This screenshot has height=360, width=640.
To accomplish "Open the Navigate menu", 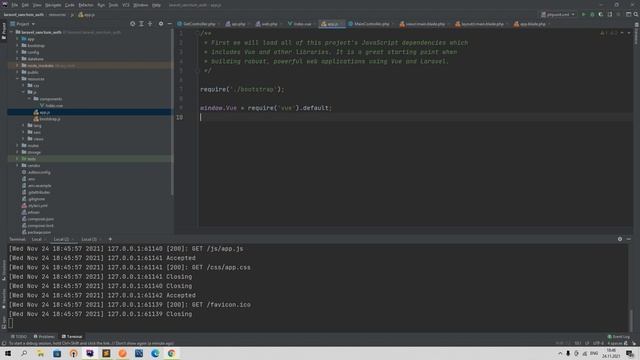I will coord(53,5).
